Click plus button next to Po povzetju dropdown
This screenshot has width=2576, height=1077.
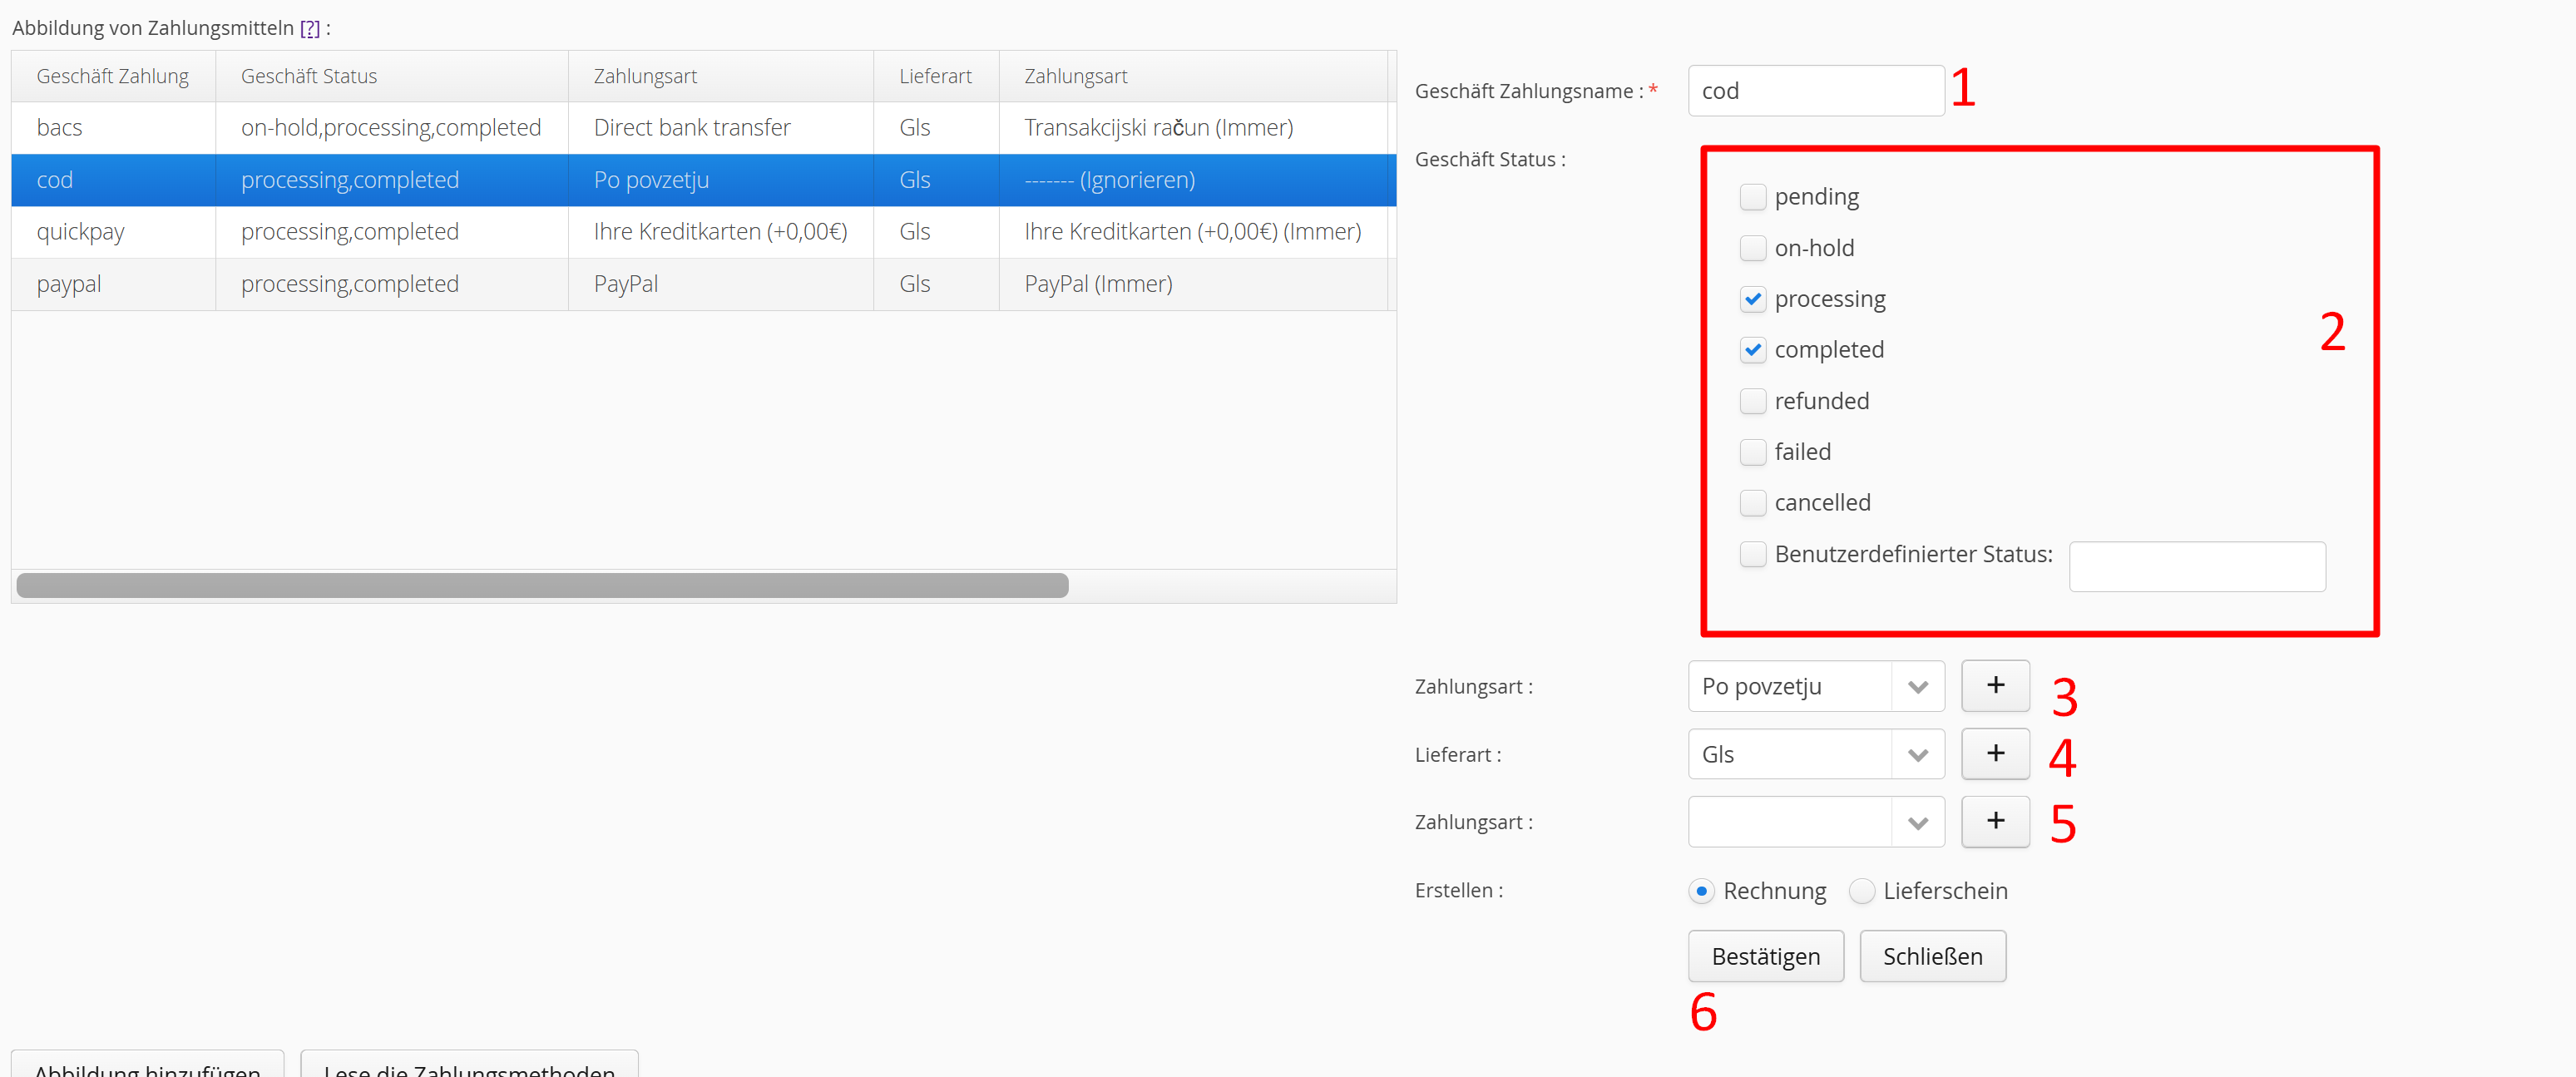coord(1994,686)
